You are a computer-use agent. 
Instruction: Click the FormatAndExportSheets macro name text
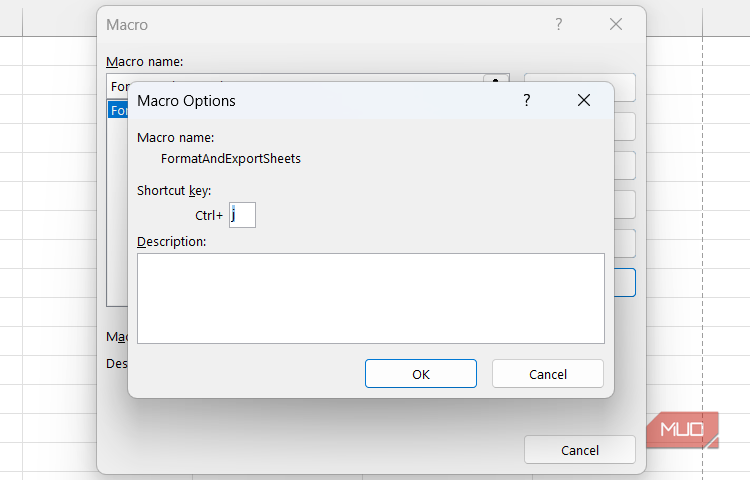pos(231,158)
